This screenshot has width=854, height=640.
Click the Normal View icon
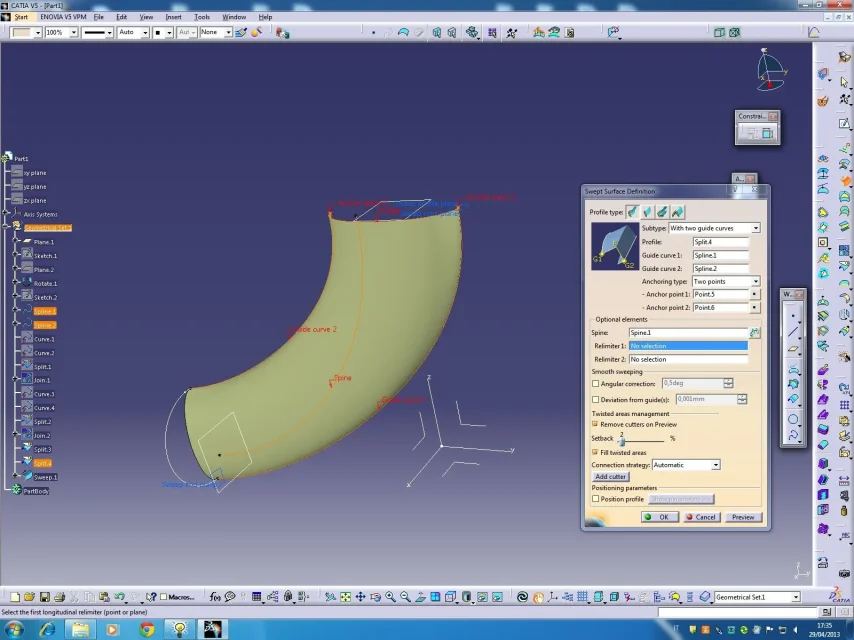pyautogui.click(x=420, y=597)
